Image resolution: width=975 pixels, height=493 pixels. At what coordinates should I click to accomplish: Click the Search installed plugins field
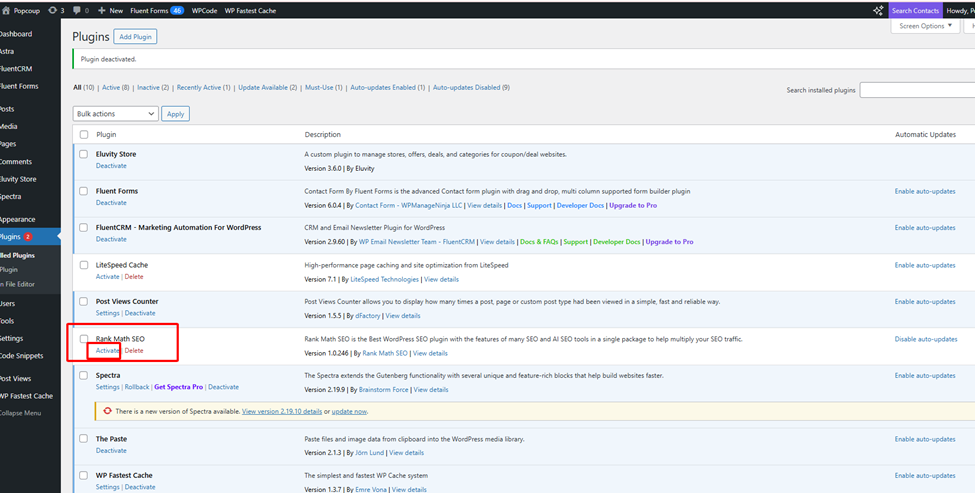(x=917, y=90)
